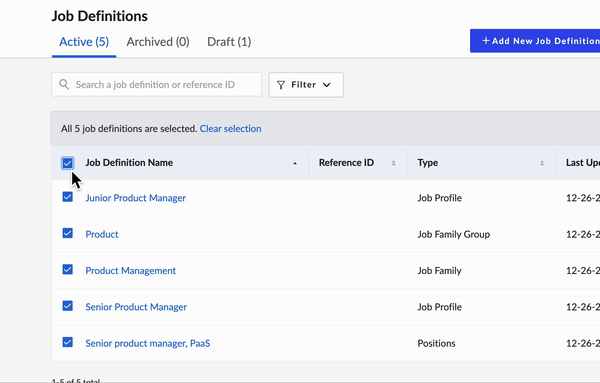Open Senior product manager, PaaS link
600x383 pixels.
point(148,343)
